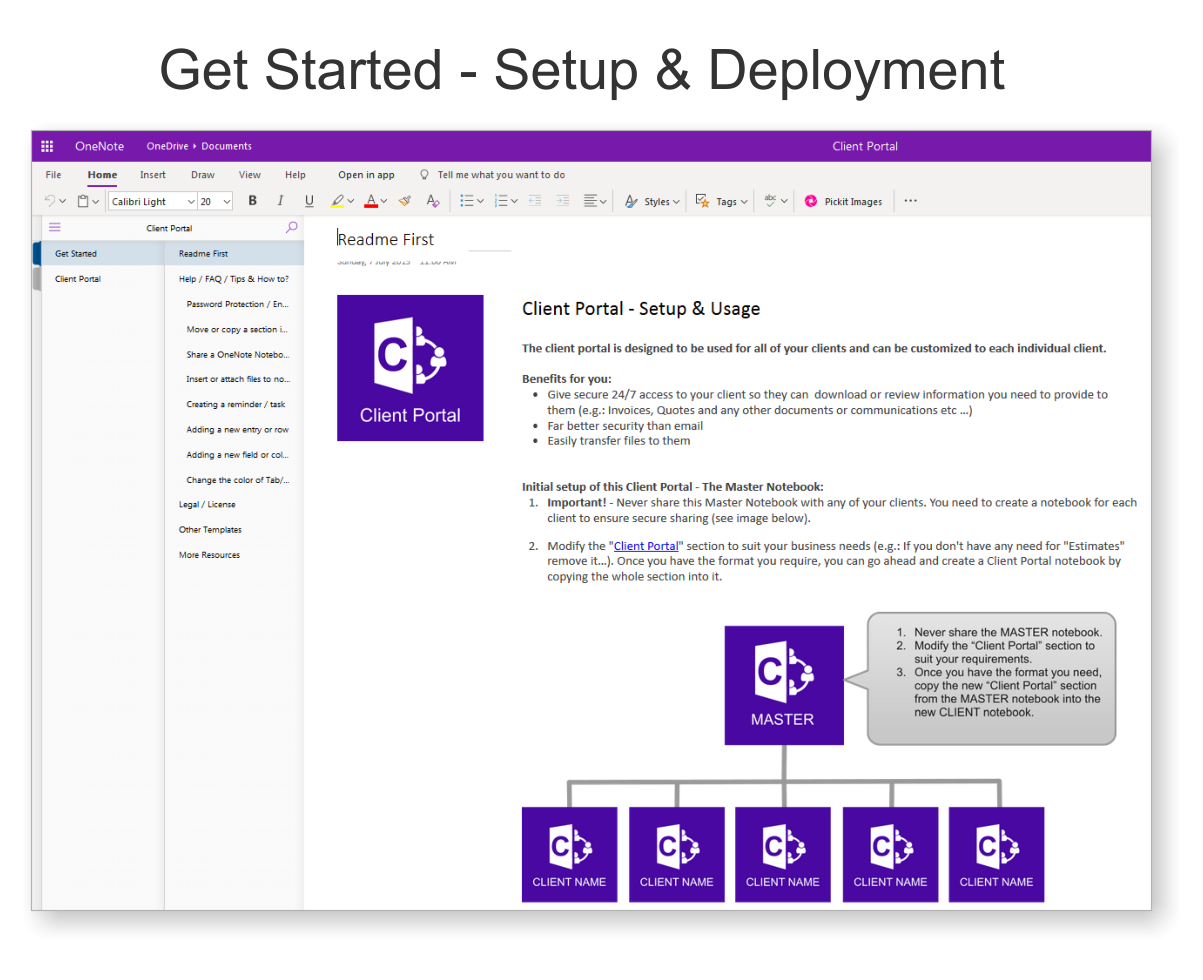
Task: Click the OneDrive breadcrumb link
Action: coord(167,146)
